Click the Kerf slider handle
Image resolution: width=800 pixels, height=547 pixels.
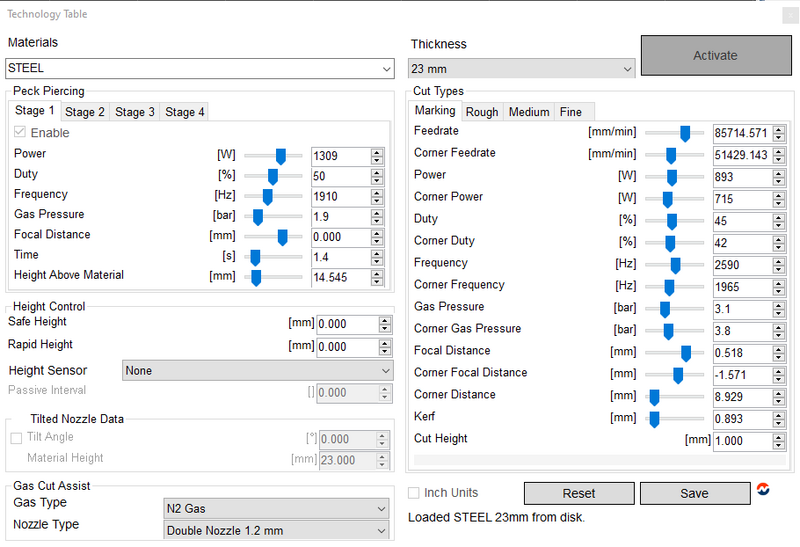click(654, 418)
